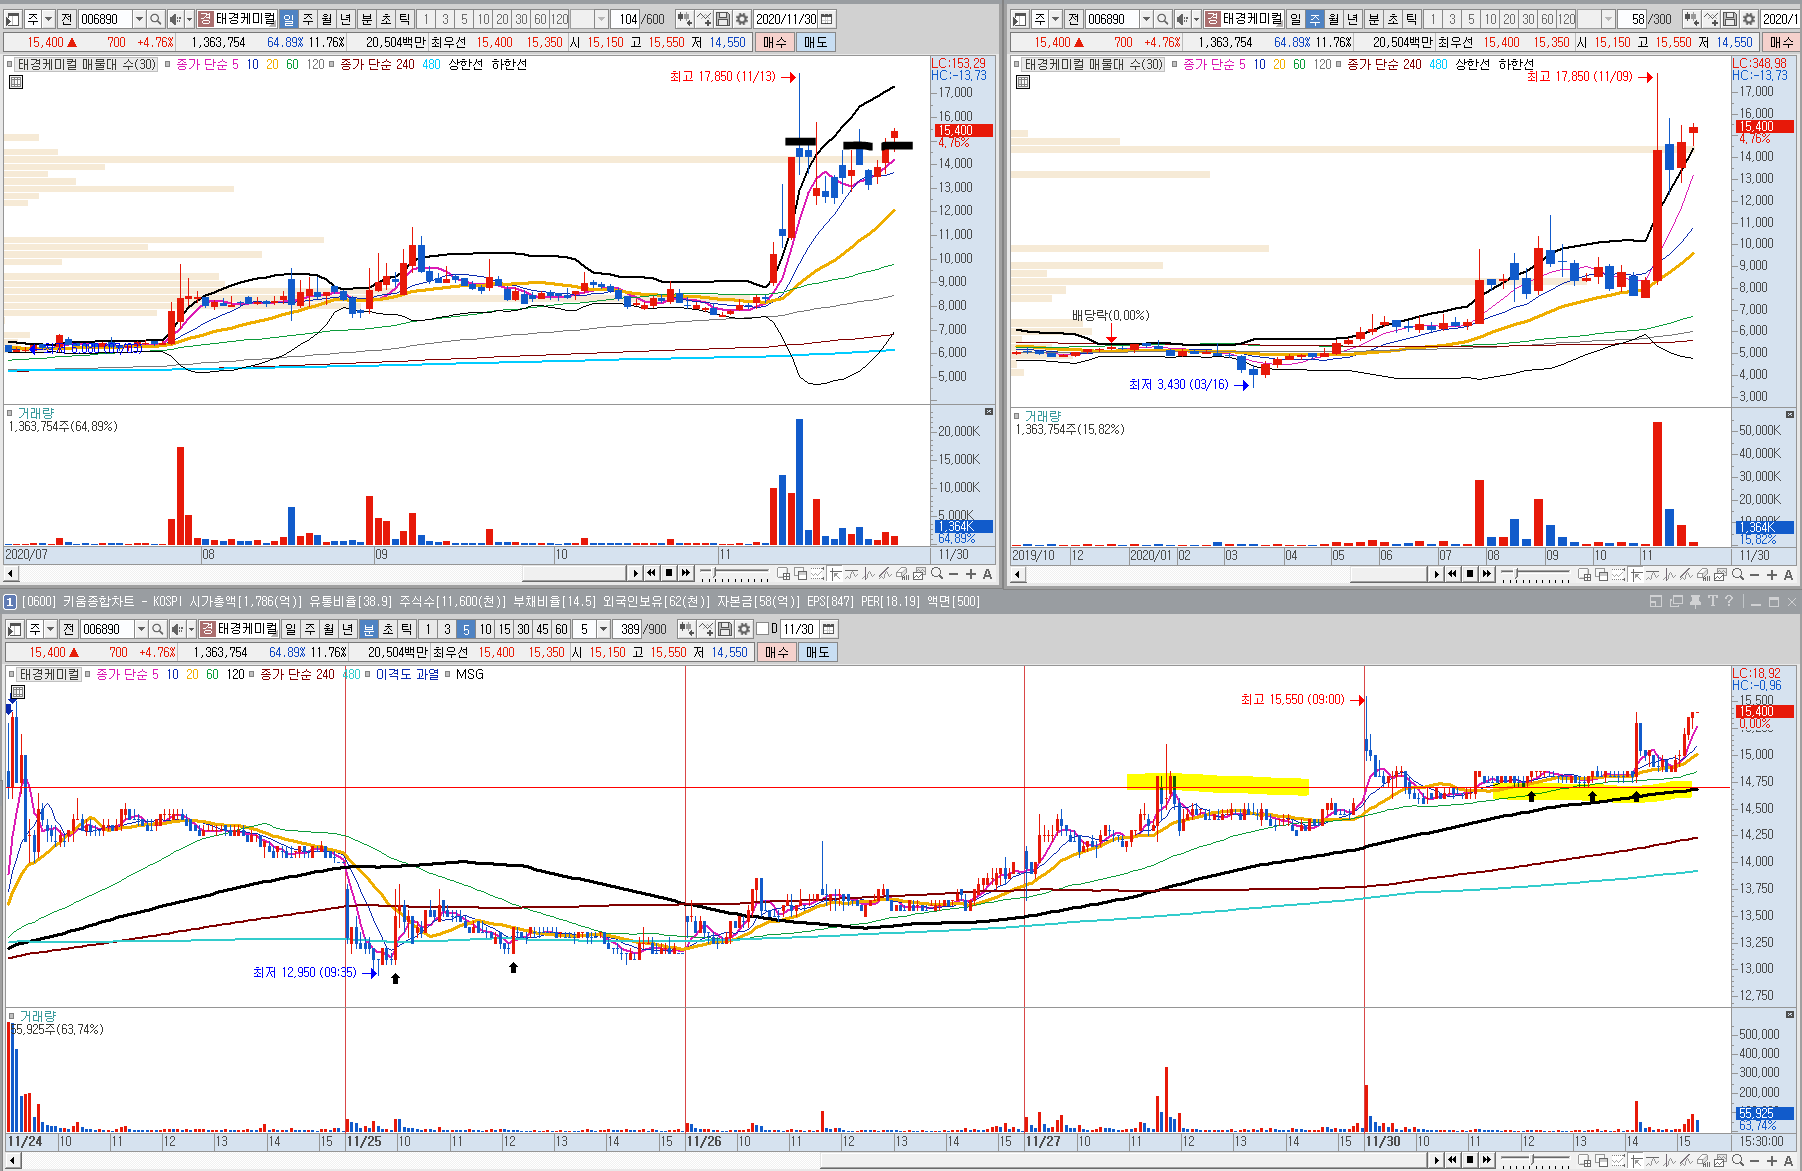Click the 2020/11/30 date field in daily chart
This screenshot has width=1802, height=1171.
(x=785, y=19)
